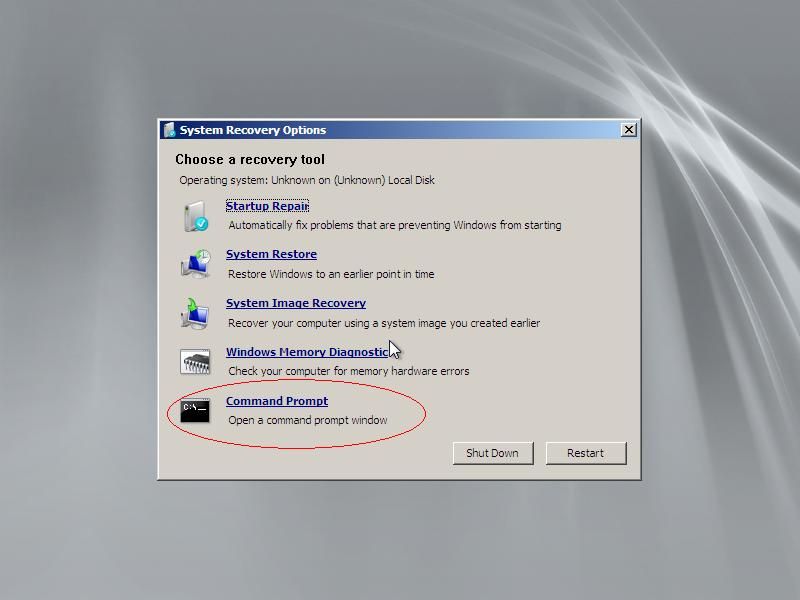Click the System Image Recovery icon
800x600 pixels.
click(x=195, y=313)
